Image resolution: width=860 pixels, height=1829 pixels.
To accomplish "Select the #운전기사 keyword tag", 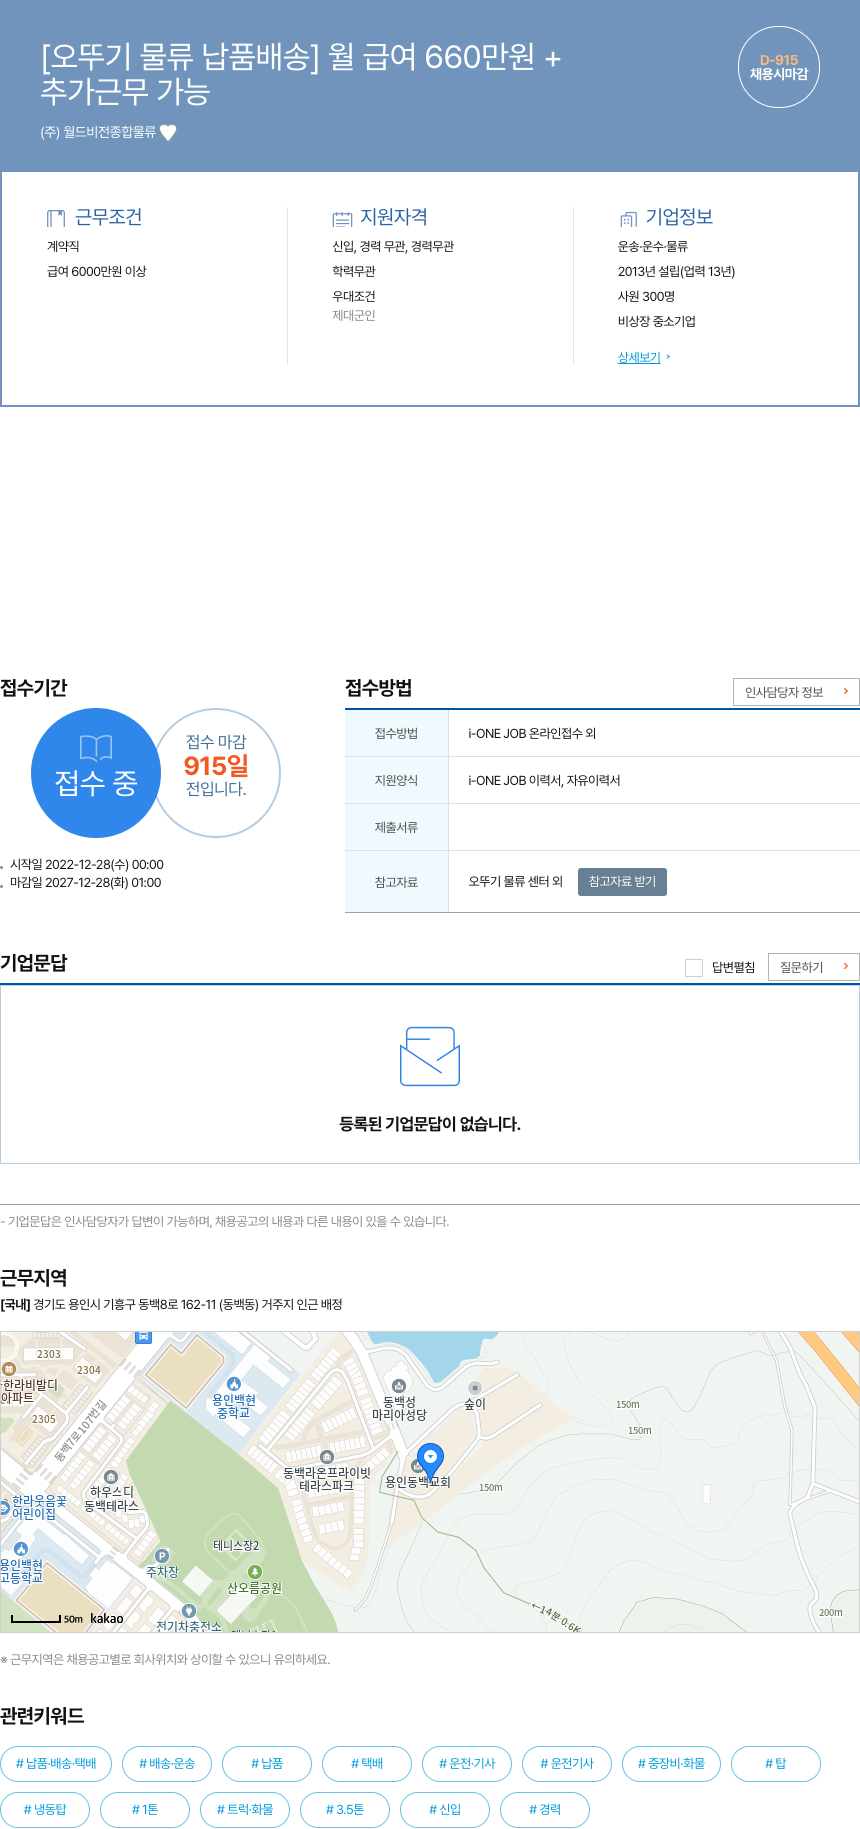I will (x=567, y=1763).
